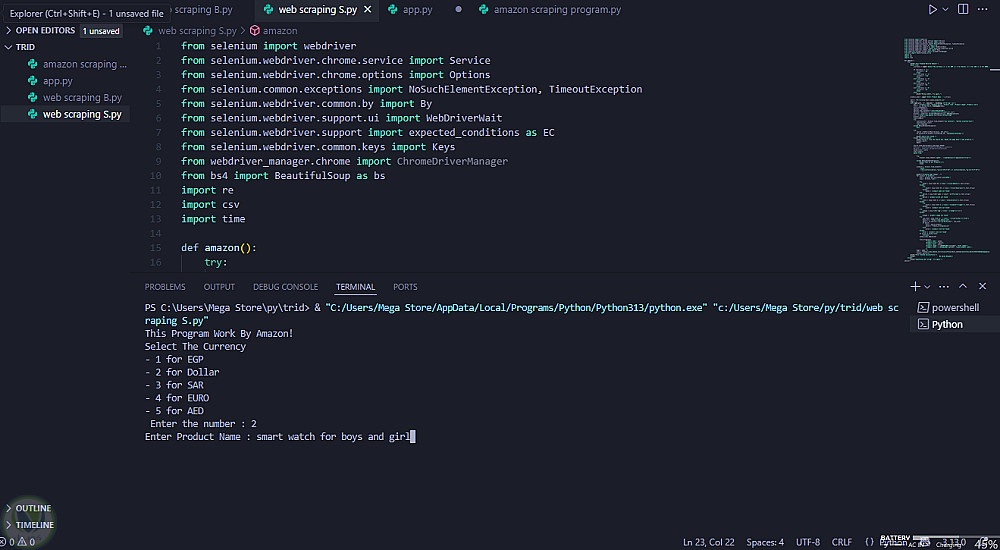Open the OUTPUT panel tab

tap(219, 287)
